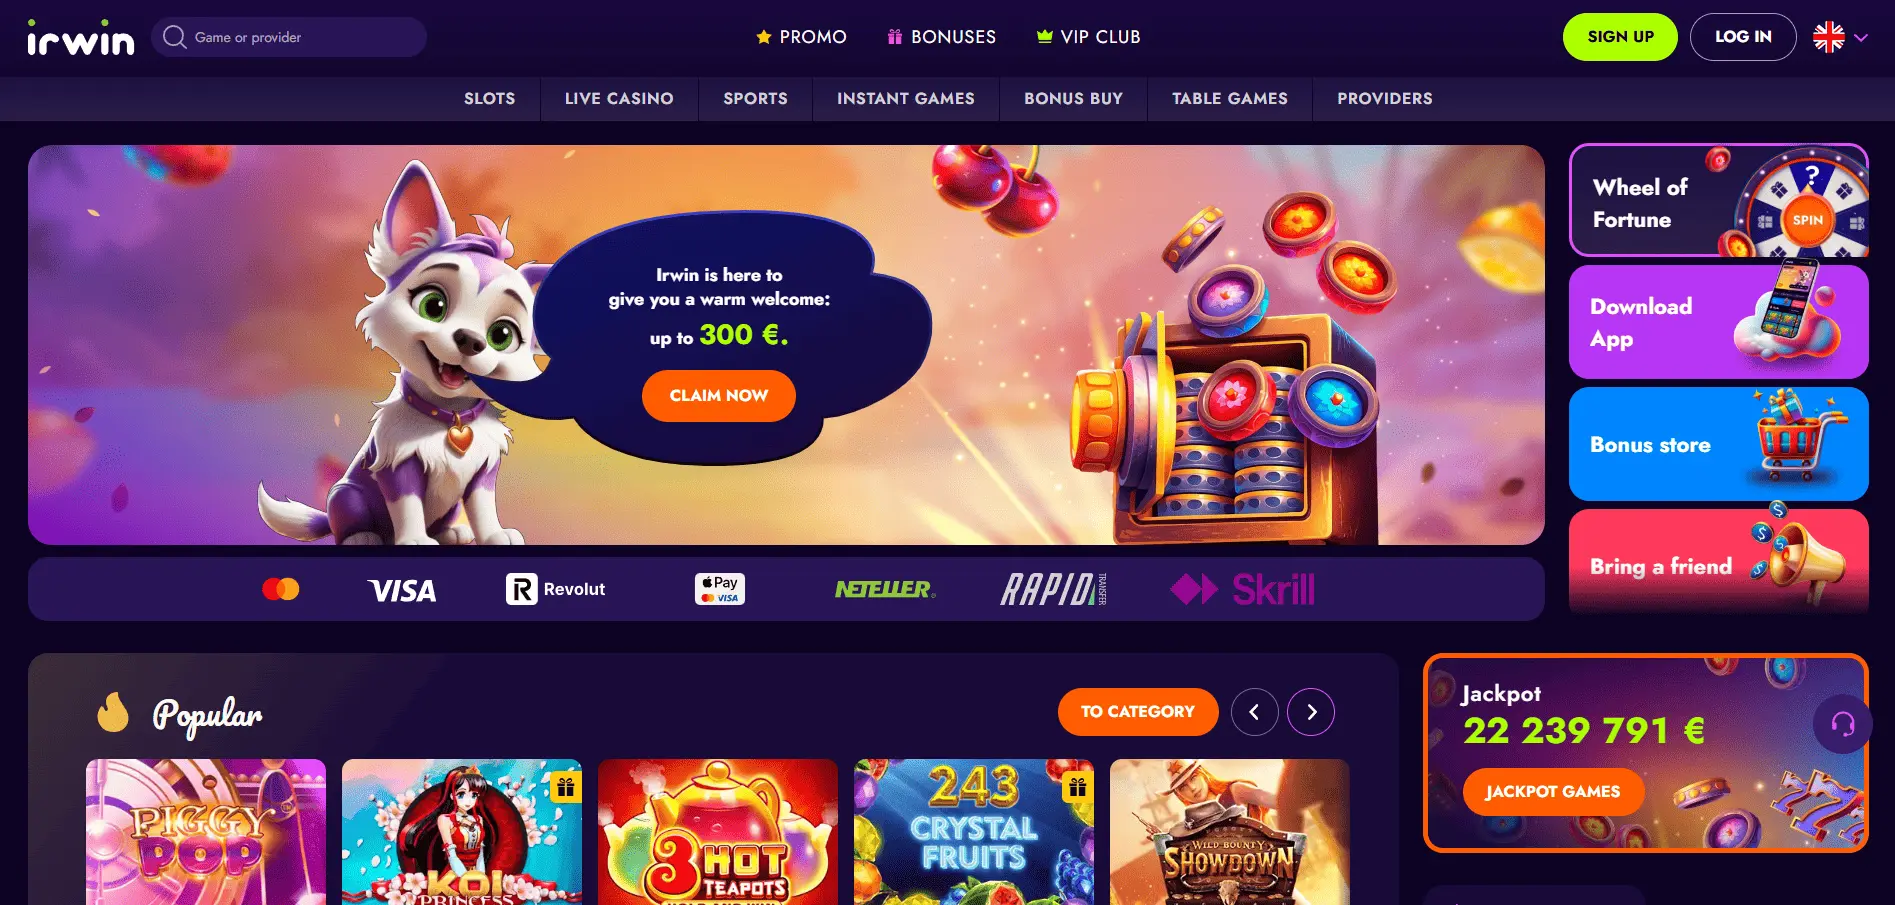Click the Visa payment logo

401,590
